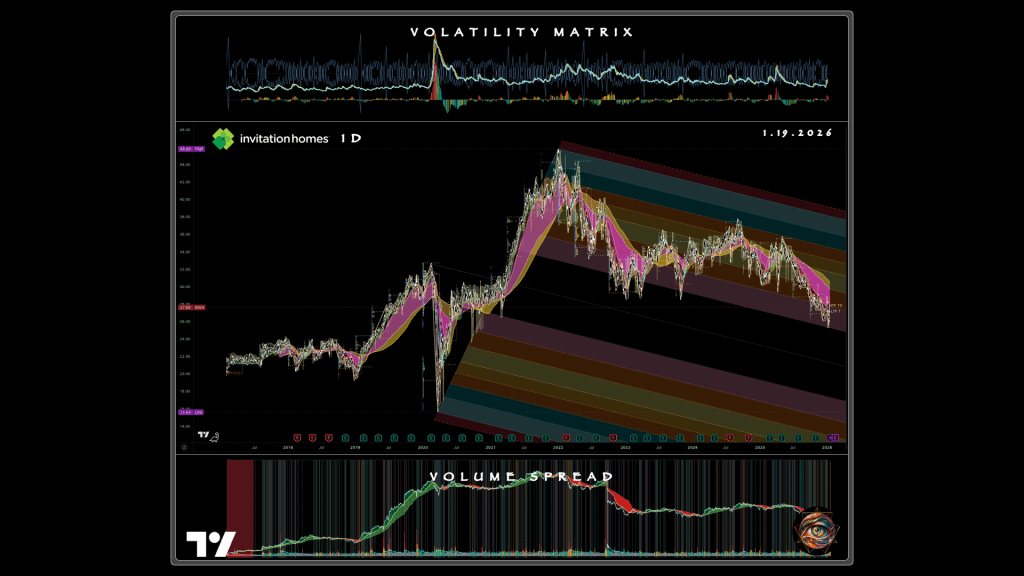Select the purple Low price label

coord(191,412)
